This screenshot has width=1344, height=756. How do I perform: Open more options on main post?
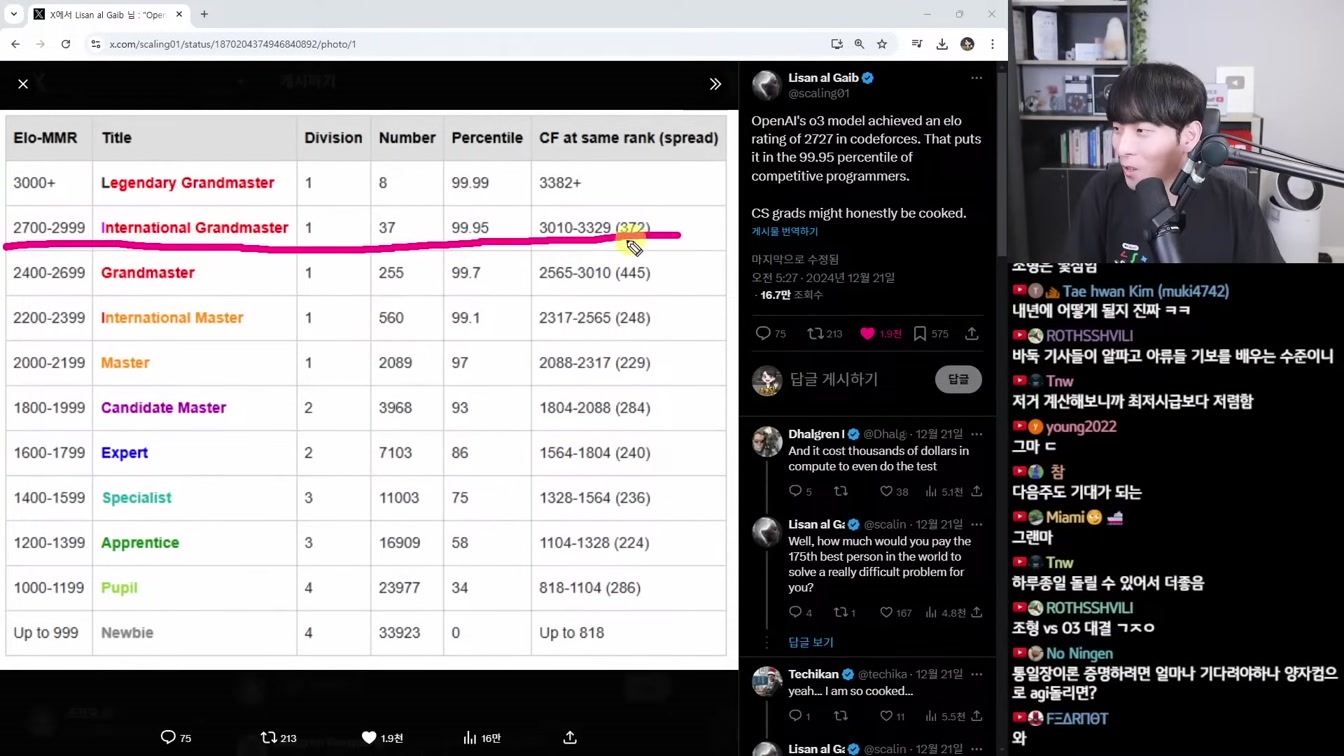[976, 78]
